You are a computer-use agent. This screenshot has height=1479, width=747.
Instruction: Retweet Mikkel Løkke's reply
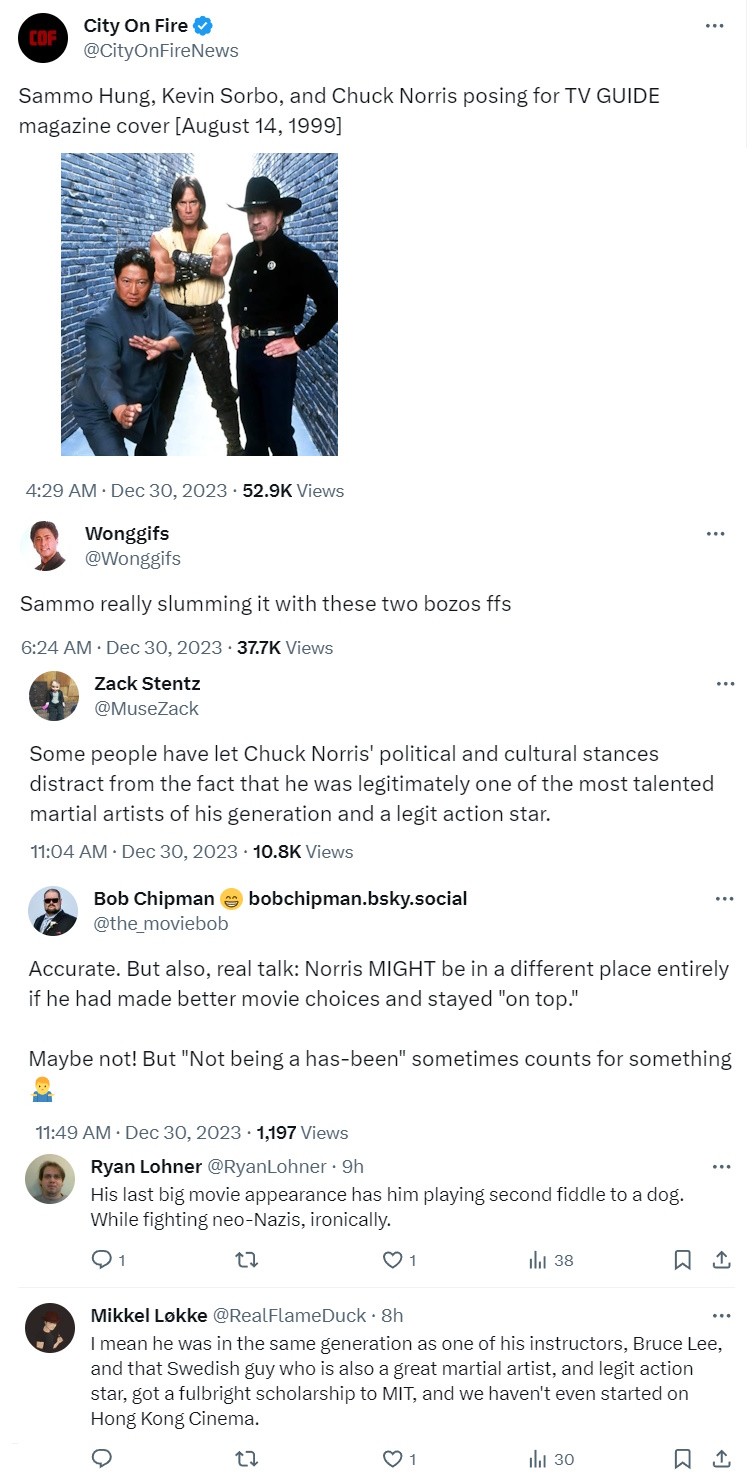245,1459
